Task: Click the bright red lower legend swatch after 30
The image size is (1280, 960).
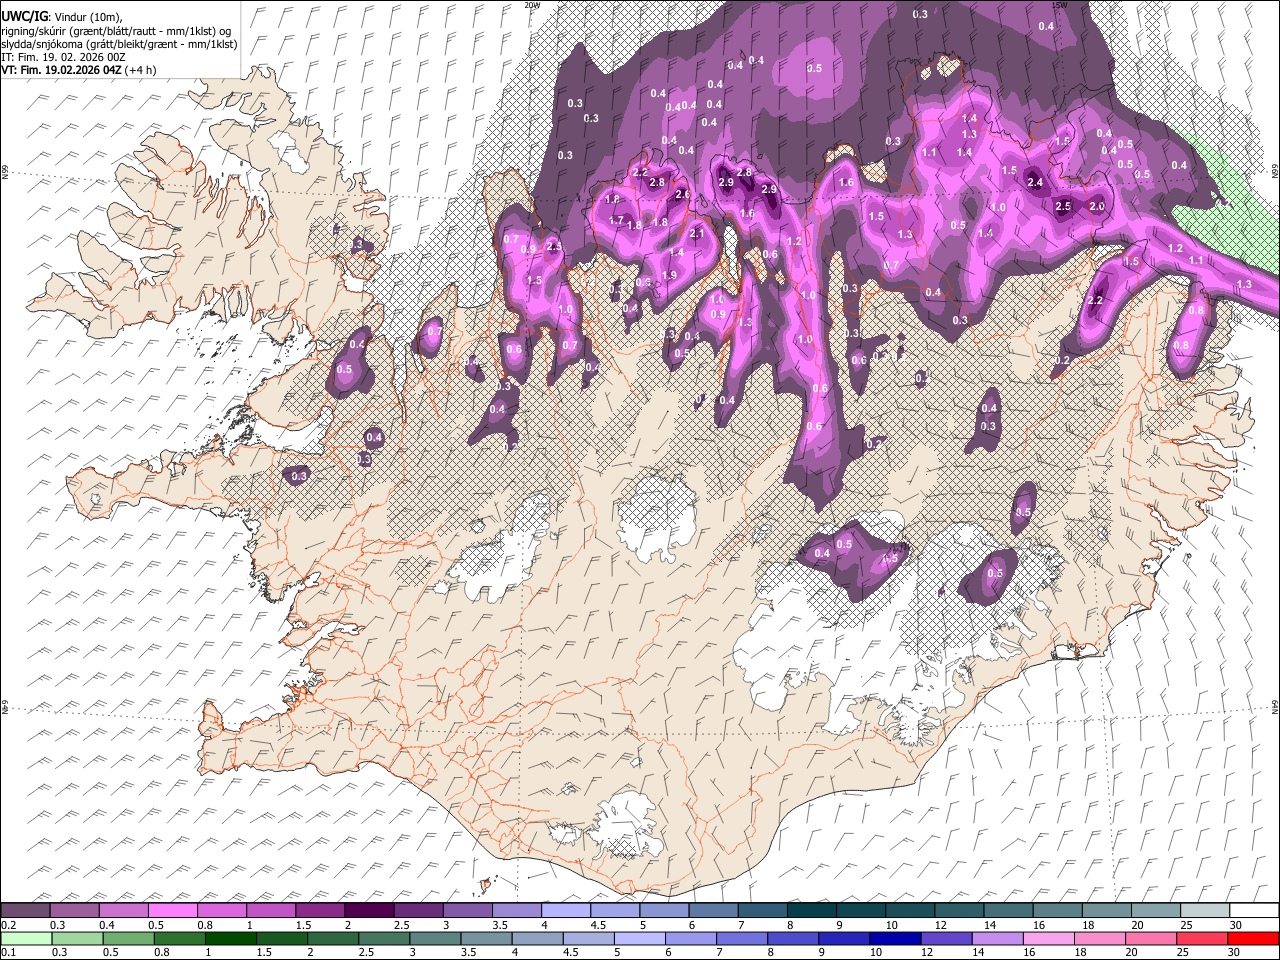Action: (1254, 938)
